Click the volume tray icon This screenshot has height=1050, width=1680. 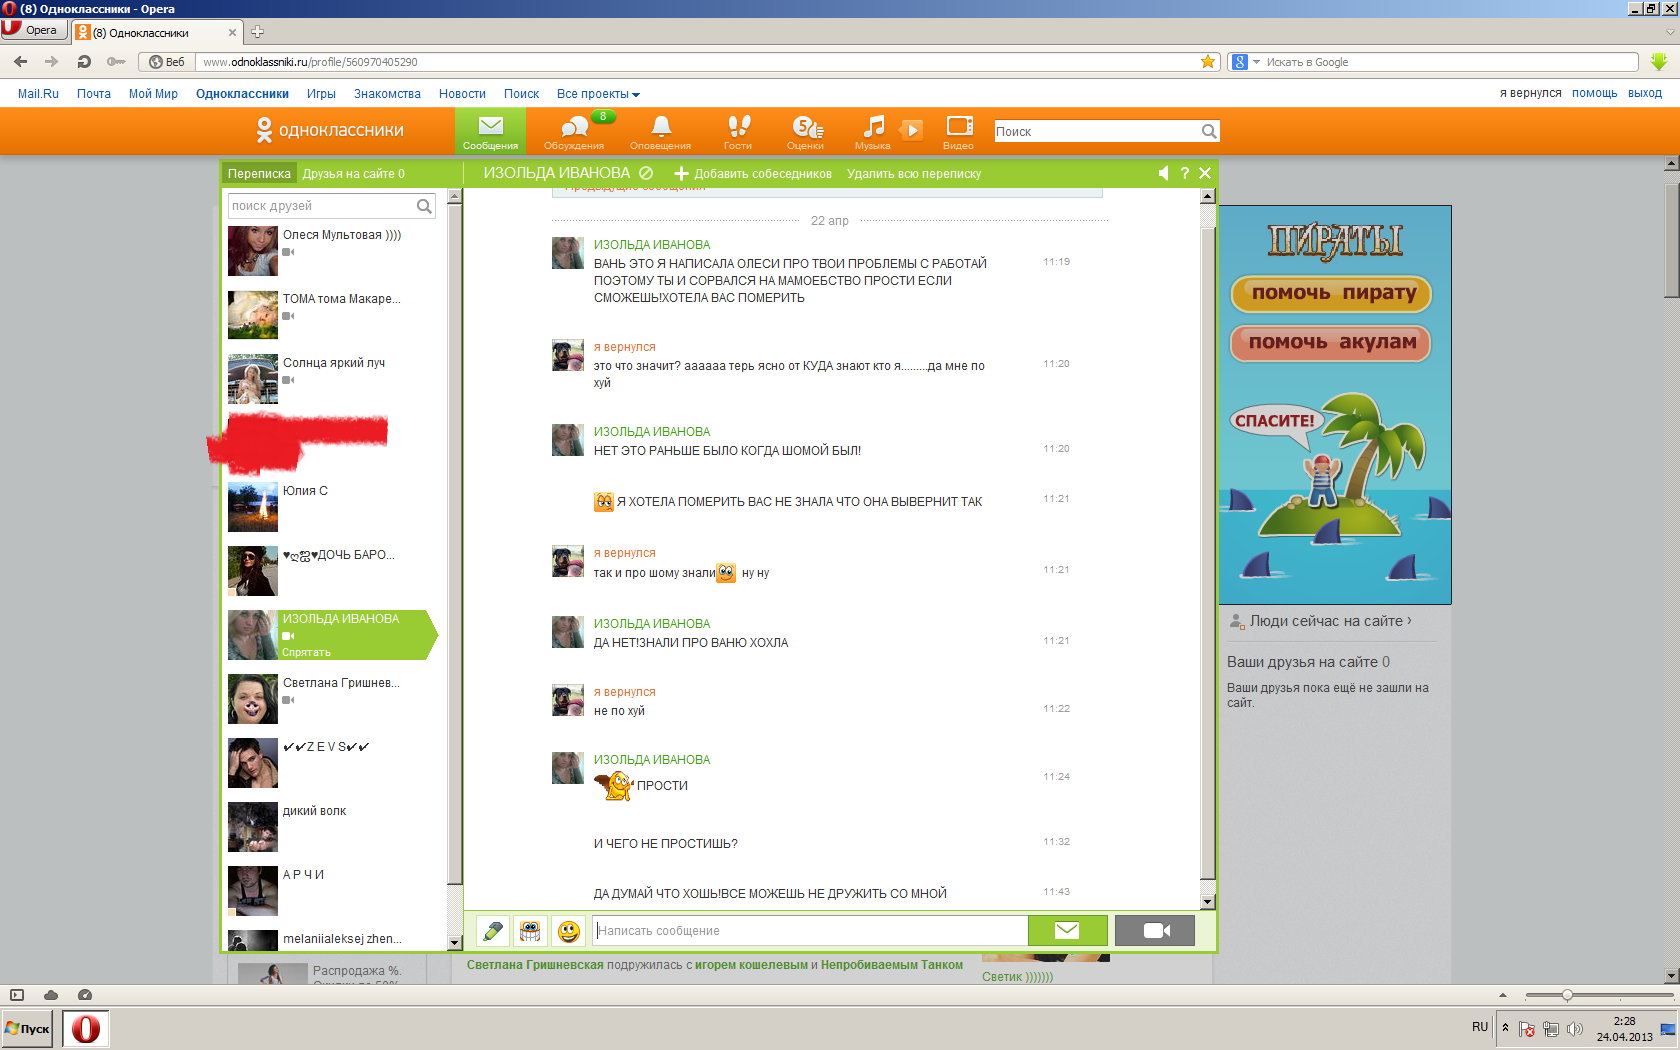click(1575, 1029)
